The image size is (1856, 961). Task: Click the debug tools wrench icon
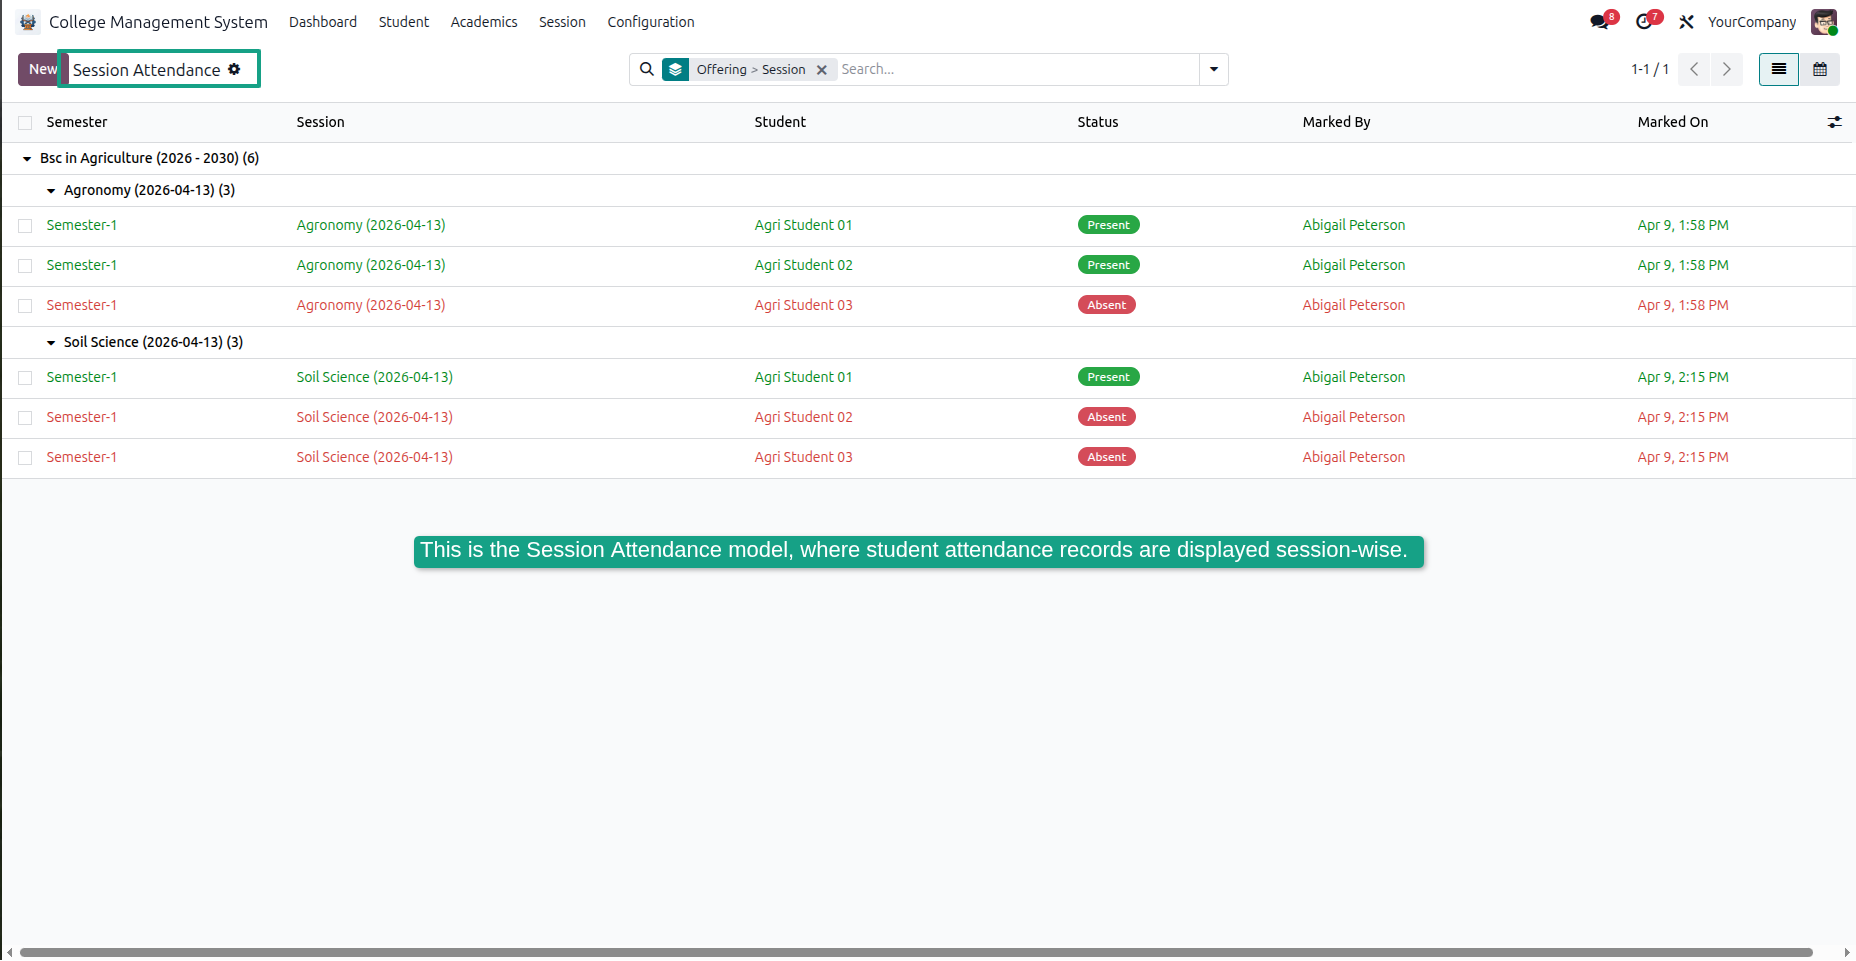tap(1686, 22)
